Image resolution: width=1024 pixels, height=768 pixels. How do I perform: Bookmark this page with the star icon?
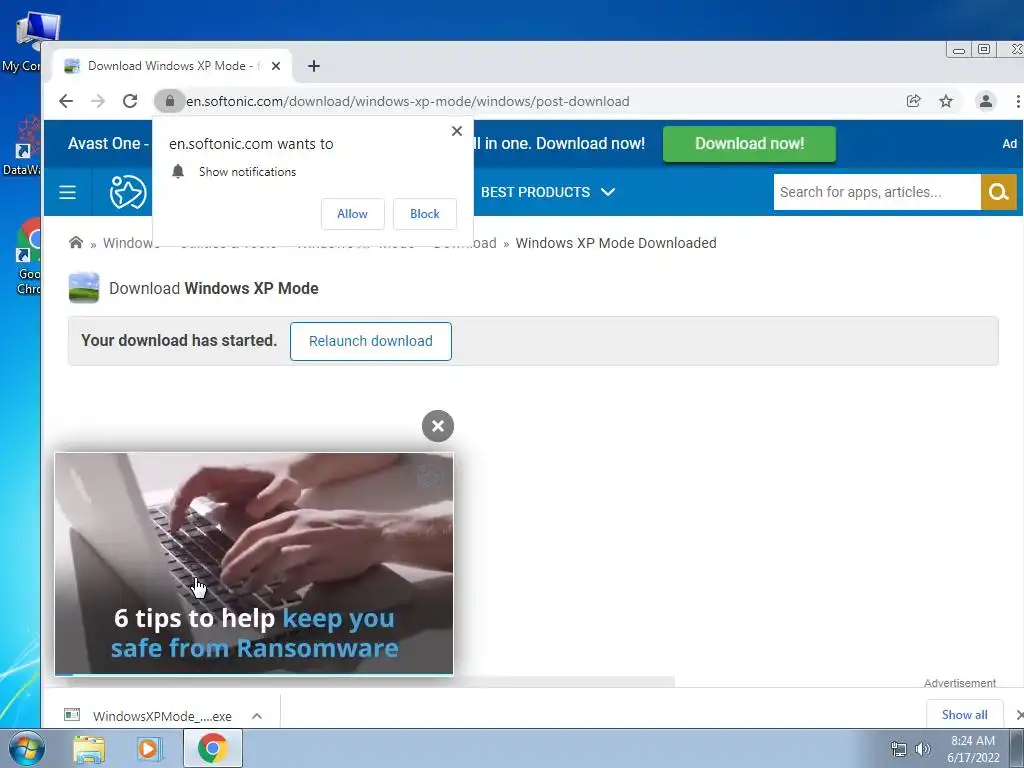point(946,101)
